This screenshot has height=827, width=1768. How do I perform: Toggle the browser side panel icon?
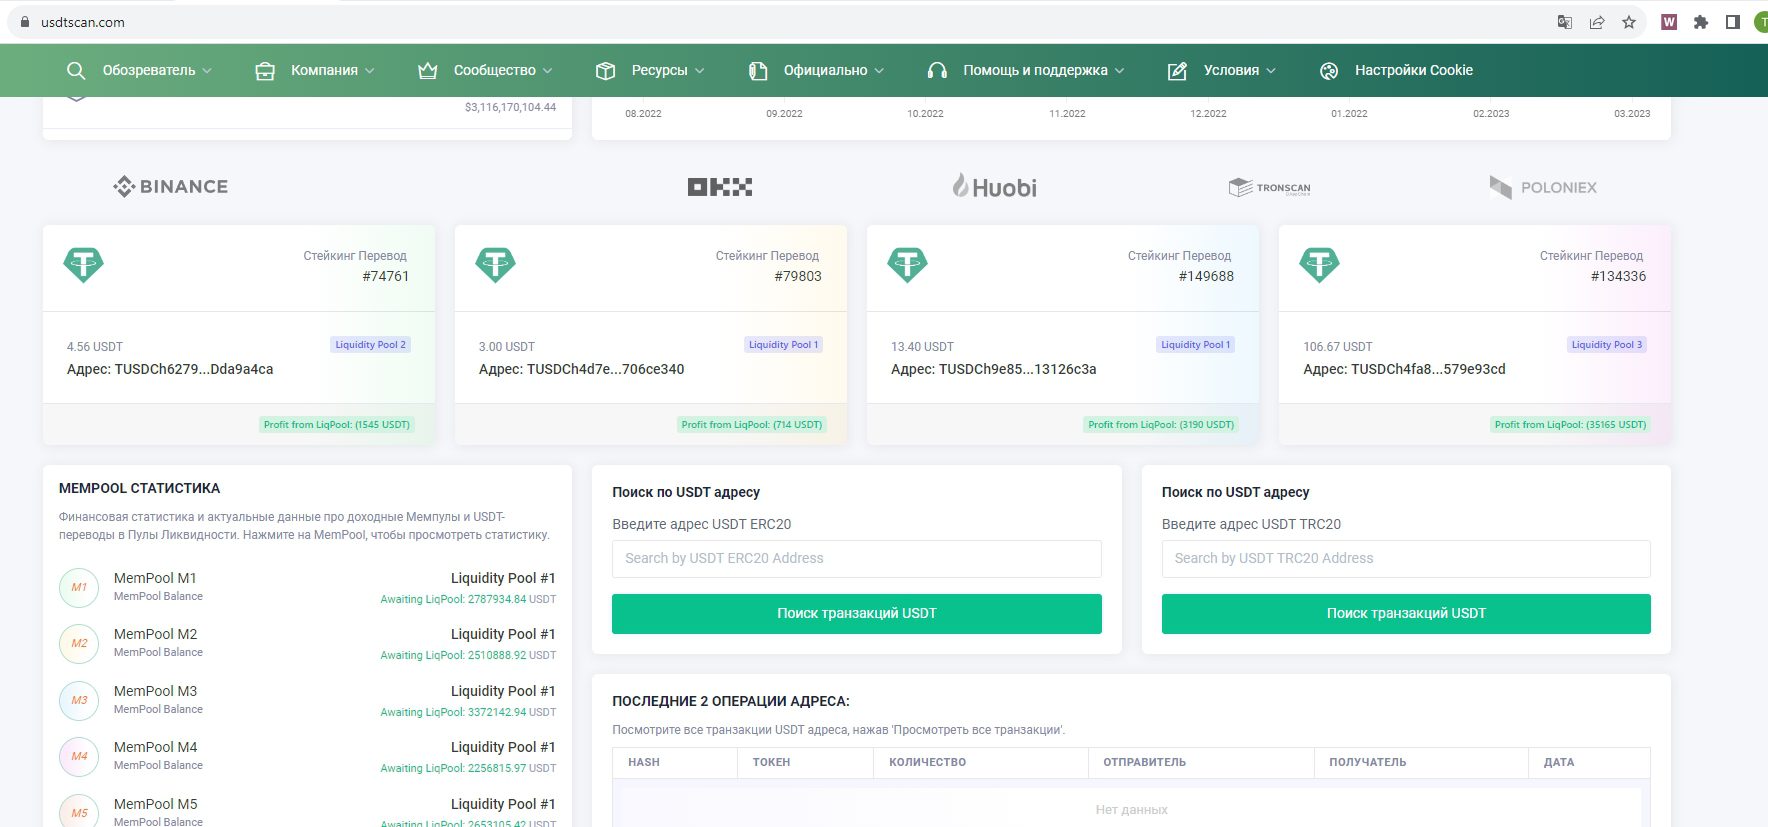[1733, 22]
